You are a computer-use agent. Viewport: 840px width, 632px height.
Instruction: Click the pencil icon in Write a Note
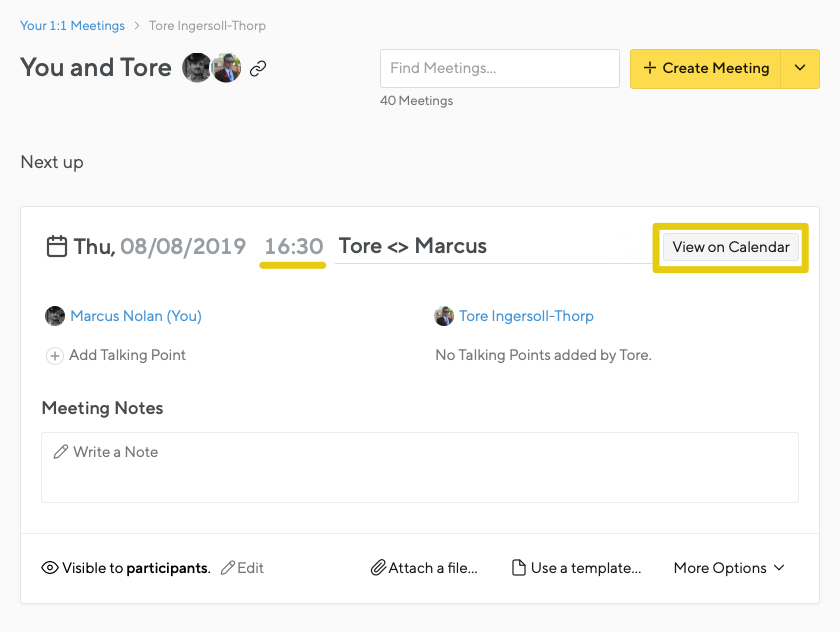click(61, 452)
